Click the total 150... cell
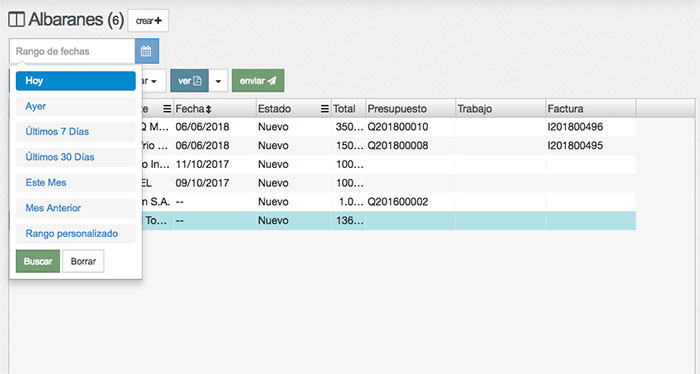This screenshot has height=374, width=700. 349,145
